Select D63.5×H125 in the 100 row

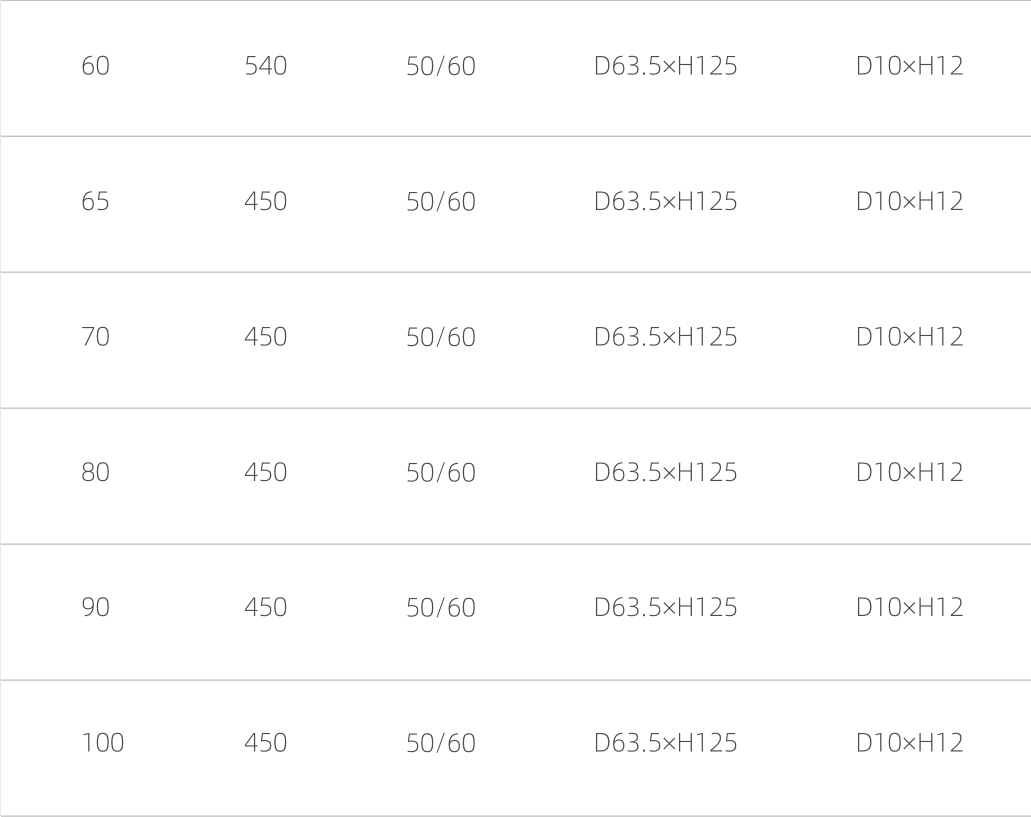click(665, 744)
